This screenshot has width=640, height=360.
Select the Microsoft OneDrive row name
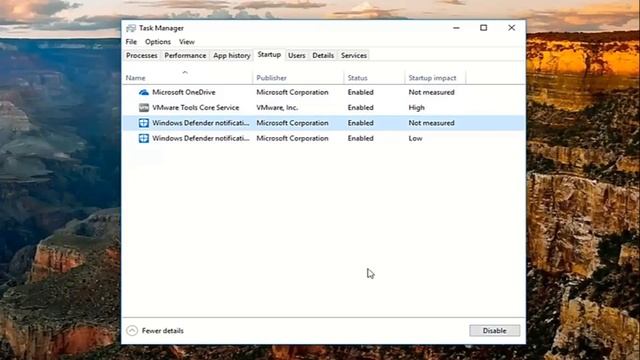click(x=184, y=92)
